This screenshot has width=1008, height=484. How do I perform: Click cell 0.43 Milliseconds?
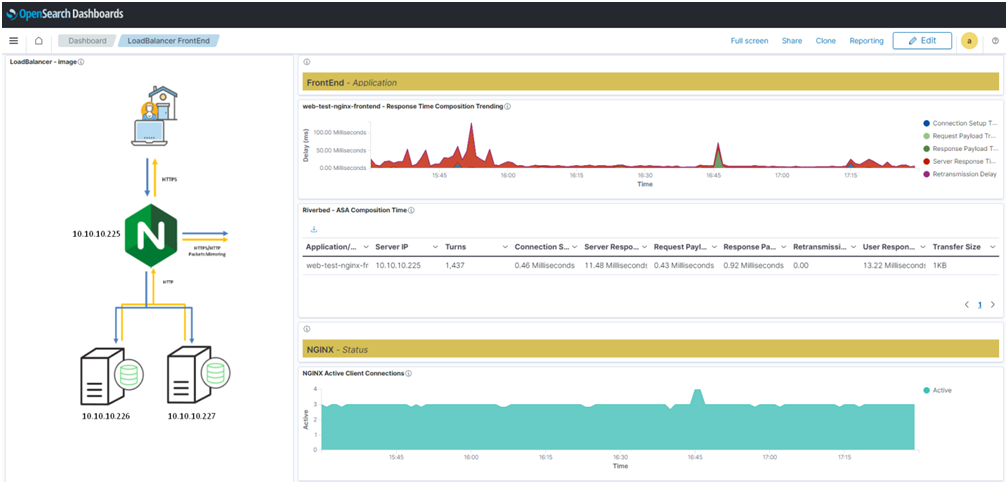(x=684, y=265)
